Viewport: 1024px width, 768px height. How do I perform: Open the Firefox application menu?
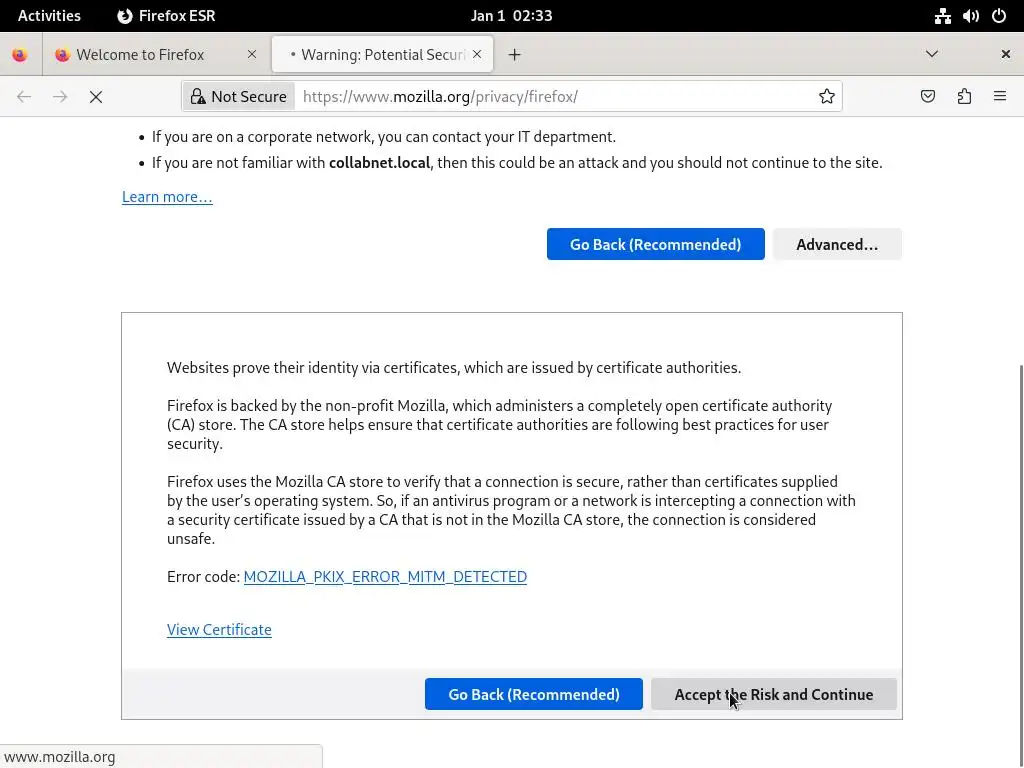(x=1000, y=97)
